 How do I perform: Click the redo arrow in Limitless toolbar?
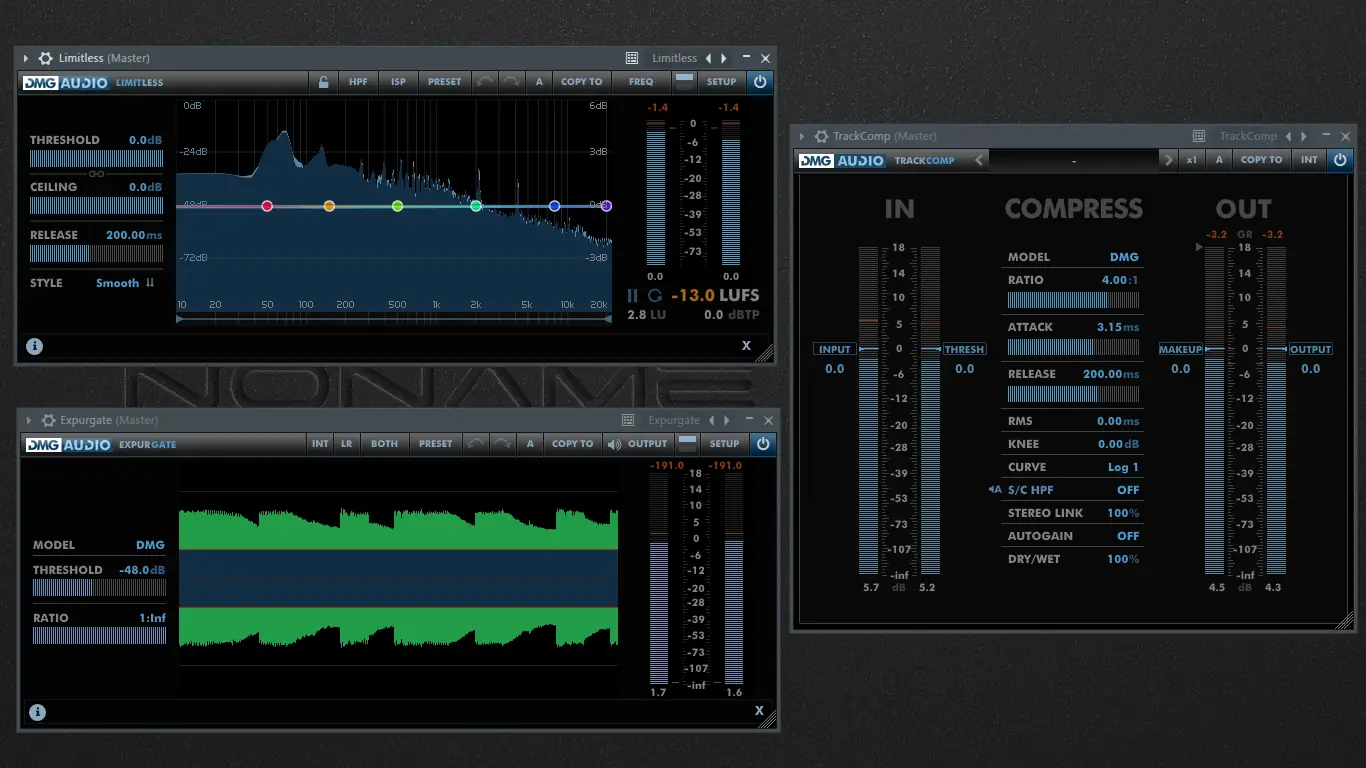(511, 82)
